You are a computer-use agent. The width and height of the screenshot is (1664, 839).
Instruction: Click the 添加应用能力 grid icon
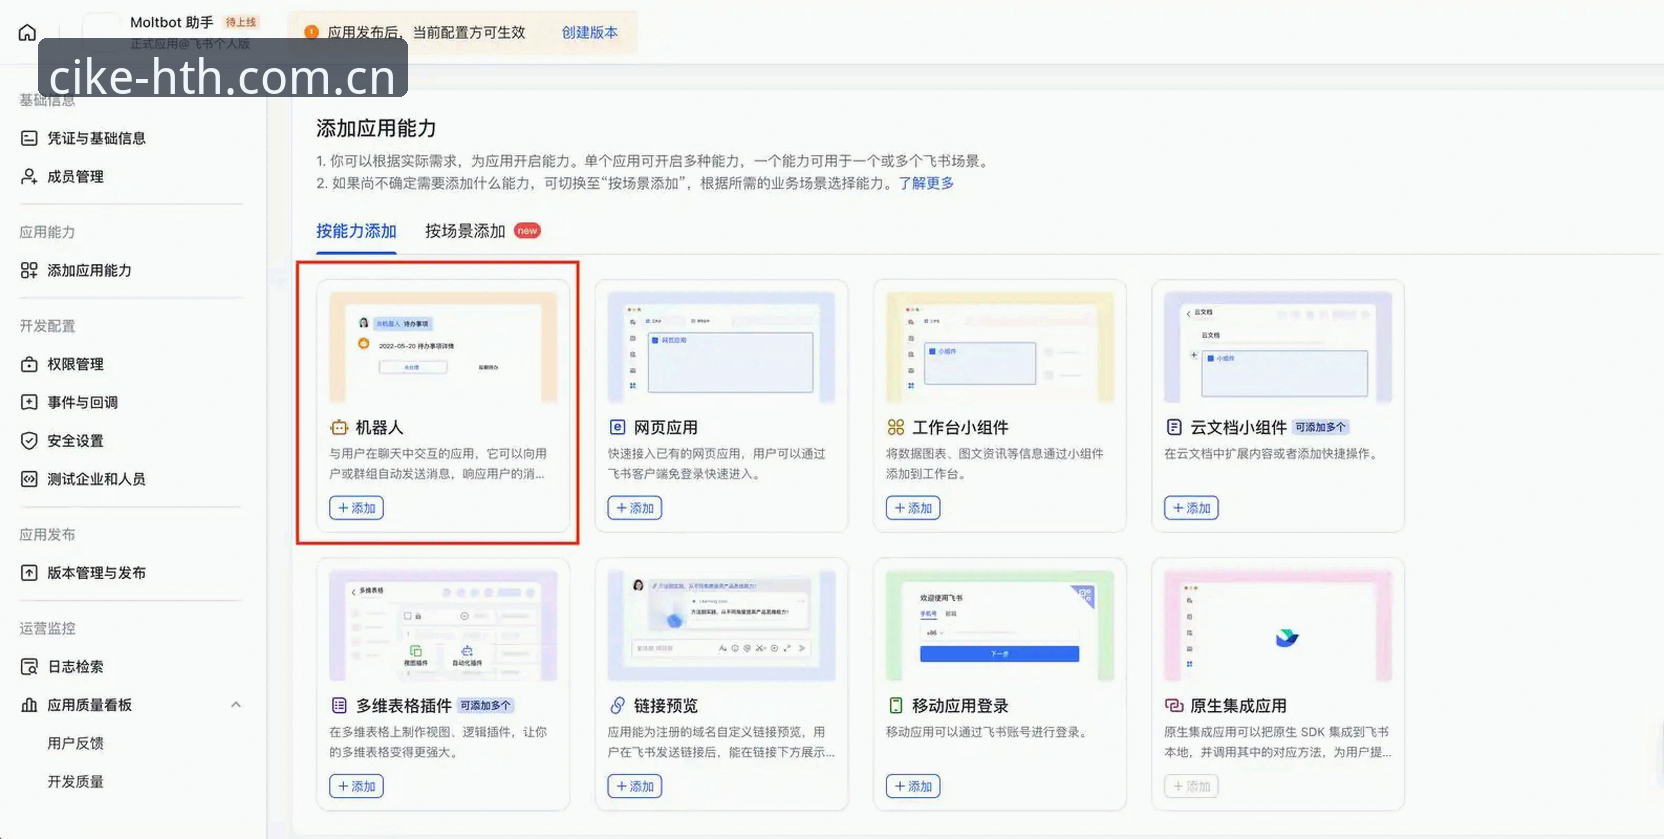coord(29,270)
